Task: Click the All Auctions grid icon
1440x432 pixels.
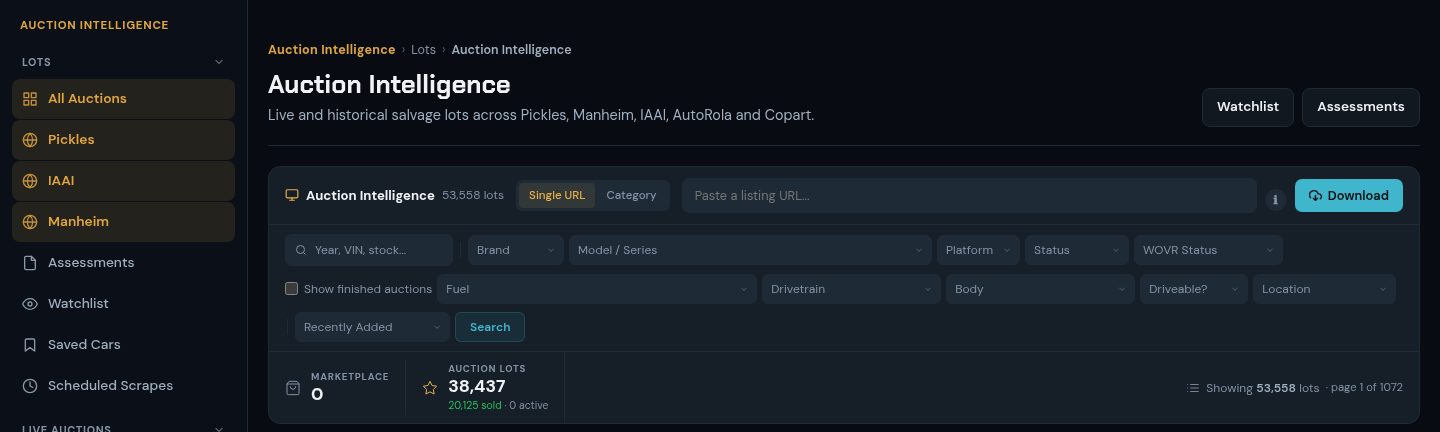Action: point(29,99)
